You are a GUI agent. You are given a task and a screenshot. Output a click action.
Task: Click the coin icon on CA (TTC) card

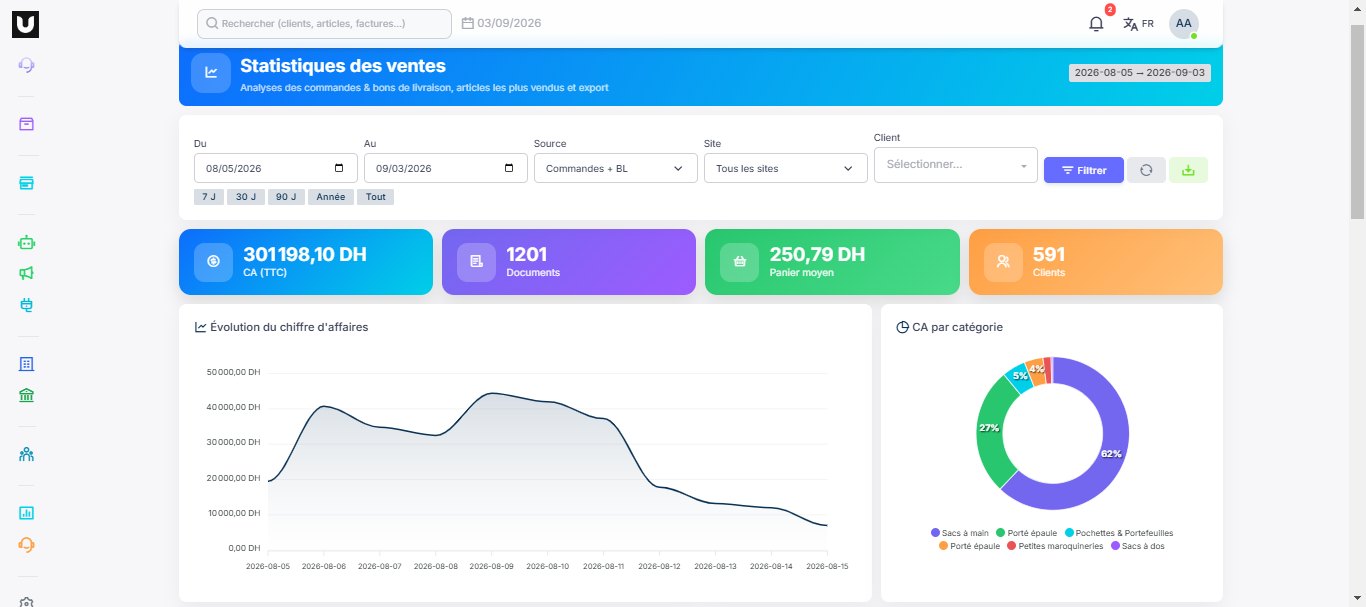(x=213, y=262)
